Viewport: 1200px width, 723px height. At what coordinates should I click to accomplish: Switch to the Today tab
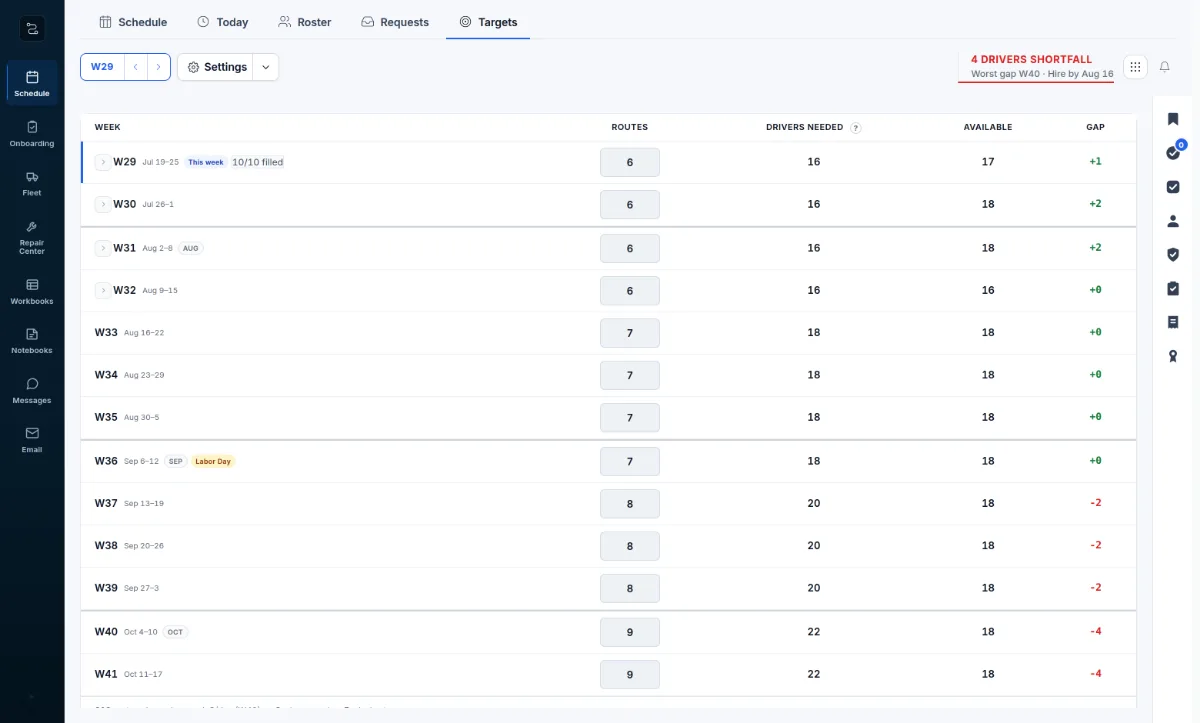click(222, 22)
